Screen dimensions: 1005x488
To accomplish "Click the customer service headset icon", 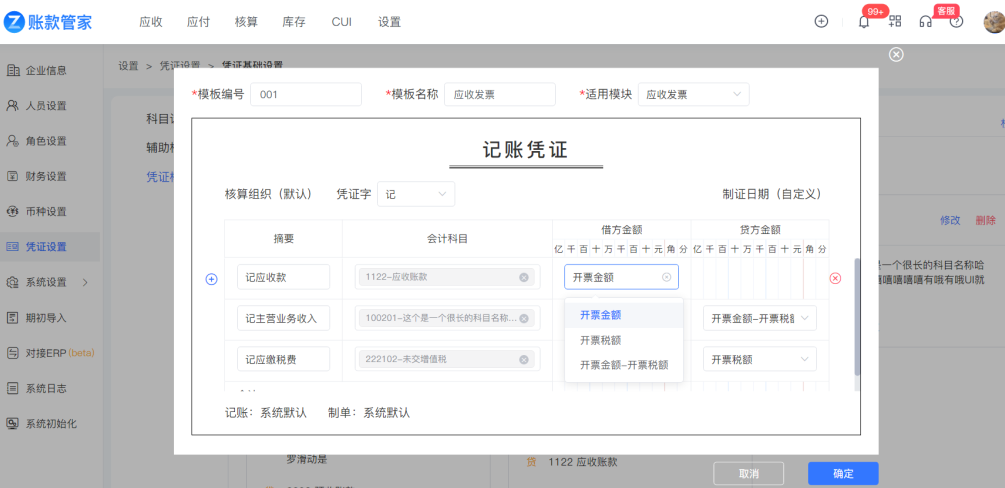I will point(926,21).
